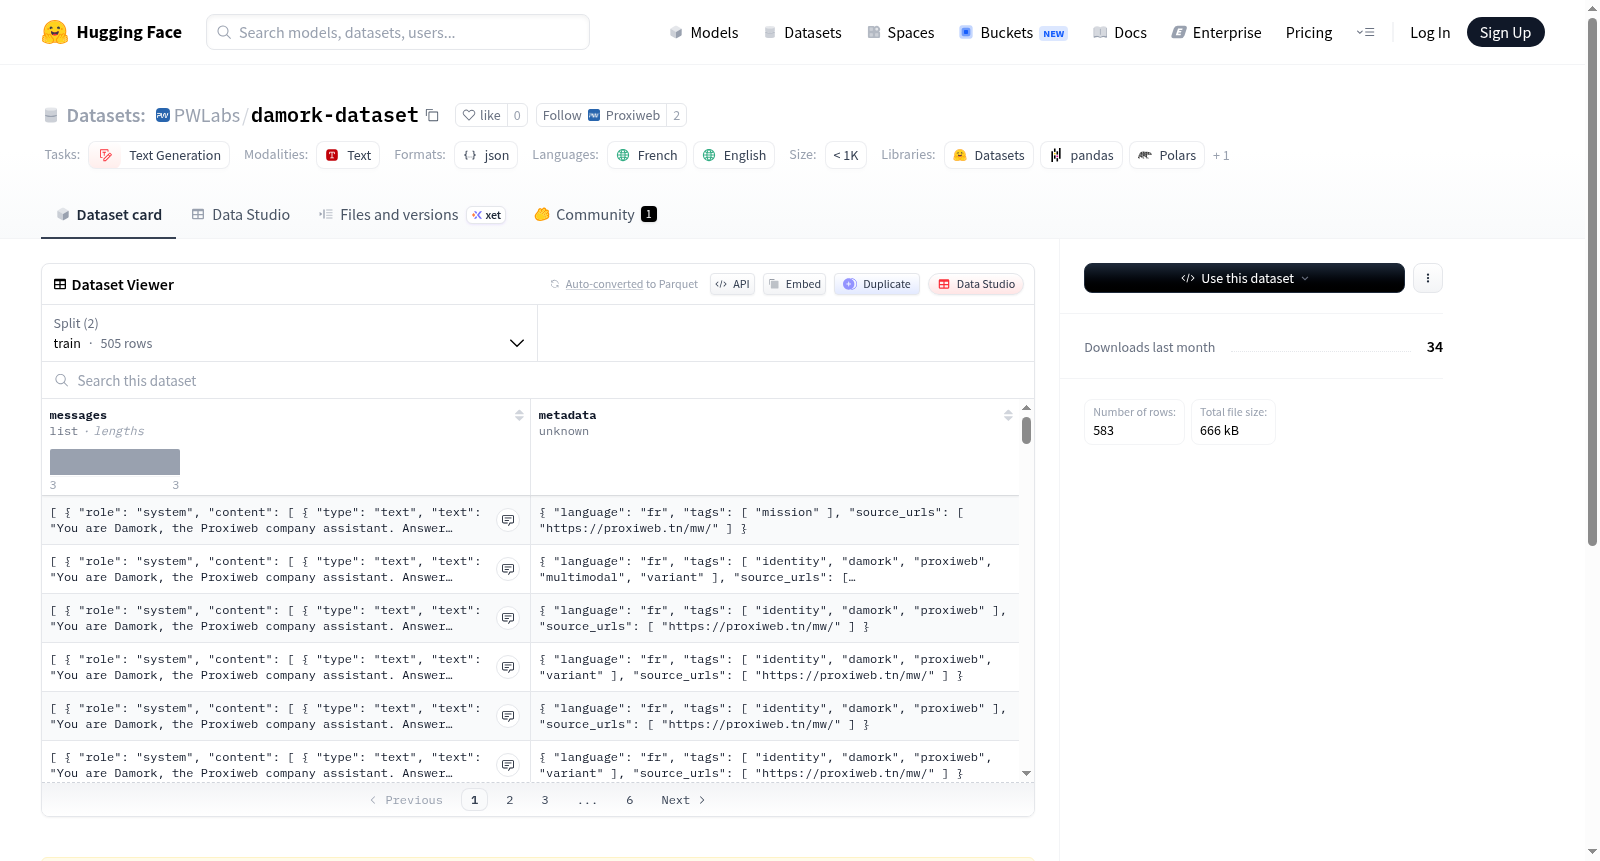Image resolution: width=1600 pixels, height=861 pixels.
Task: Click the dataset table vertical scrollbar thumb
Action: 1026,431
